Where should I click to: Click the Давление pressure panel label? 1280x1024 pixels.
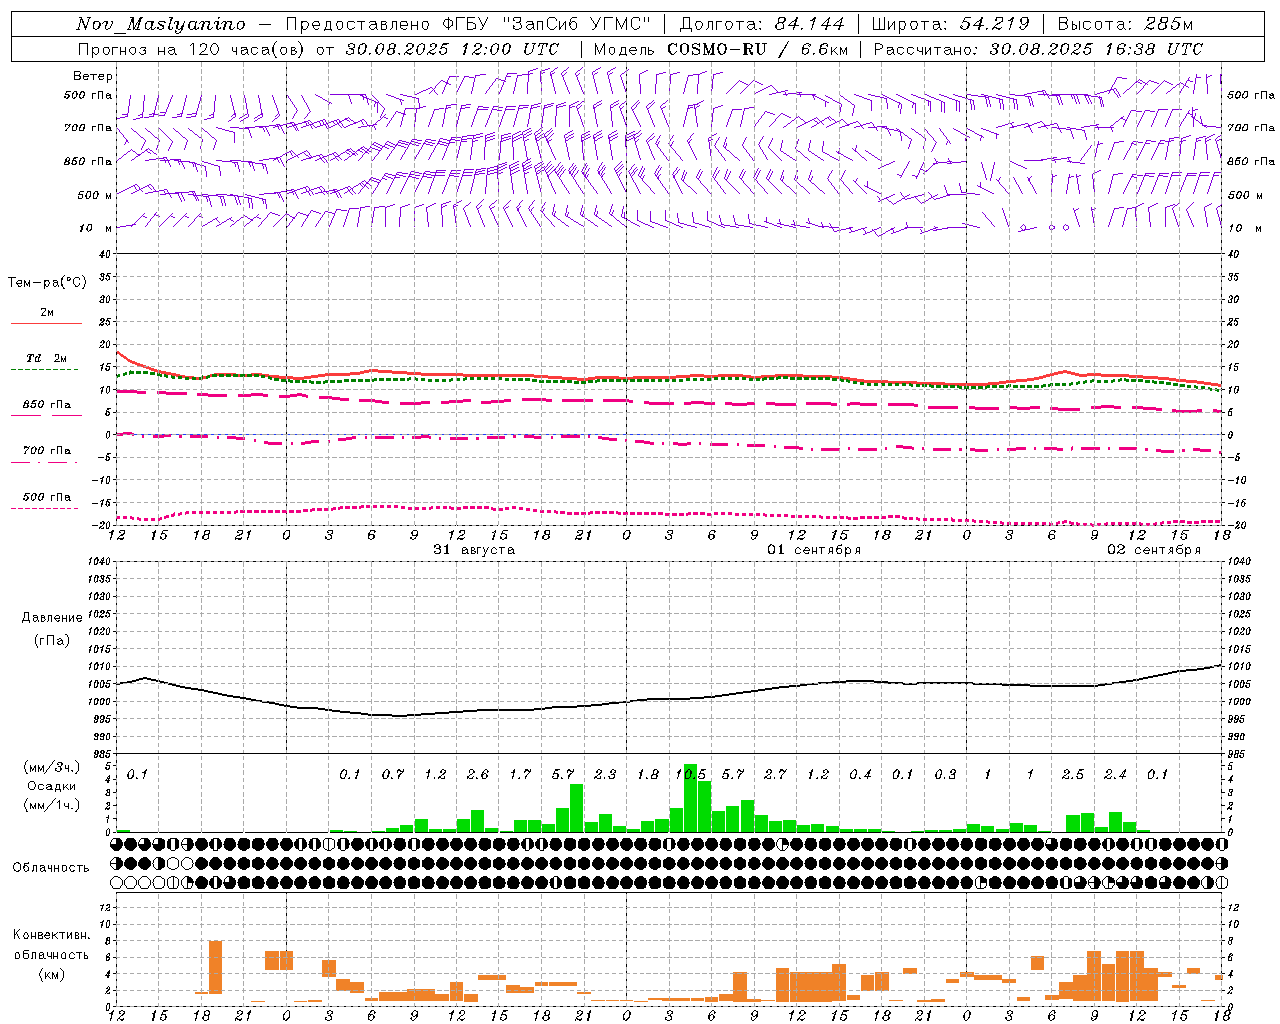(x=52, y=618)
